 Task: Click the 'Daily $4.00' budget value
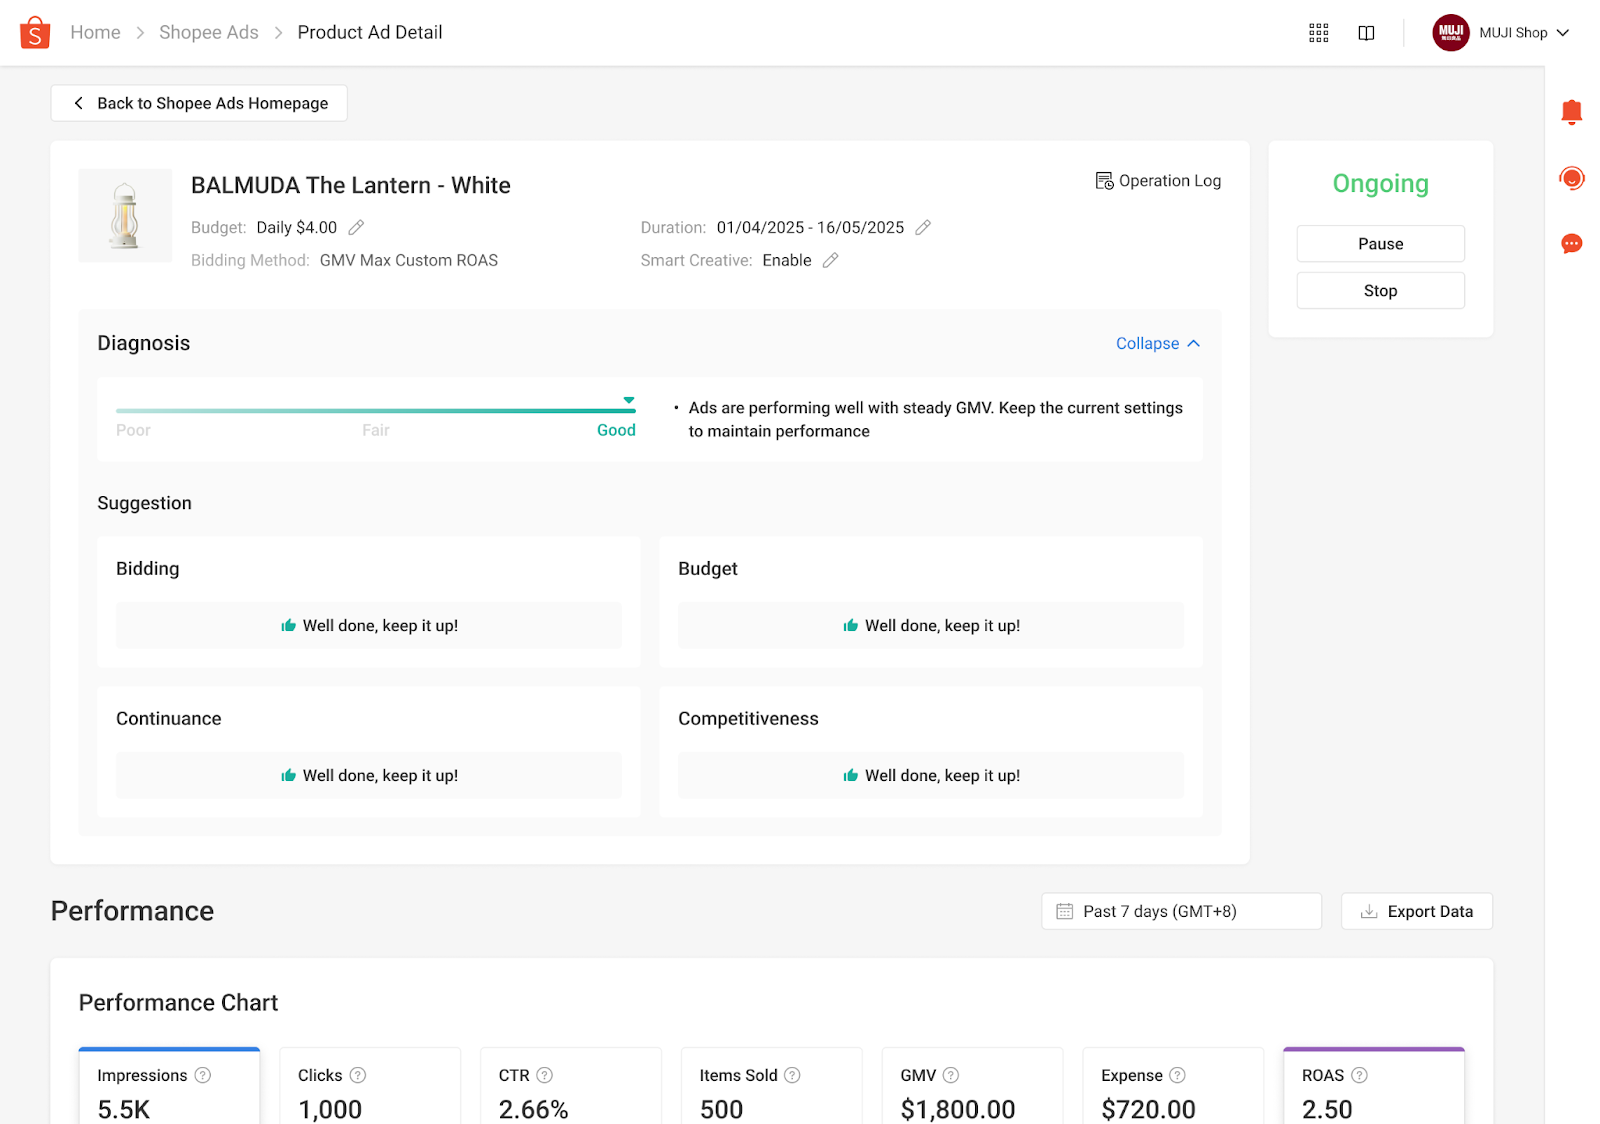tap(297, 227)
